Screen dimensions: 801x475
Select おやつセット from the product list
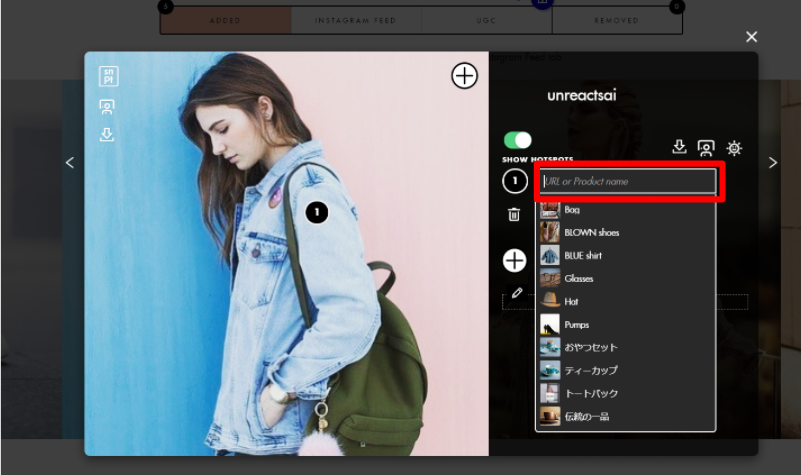pos(625,347)
